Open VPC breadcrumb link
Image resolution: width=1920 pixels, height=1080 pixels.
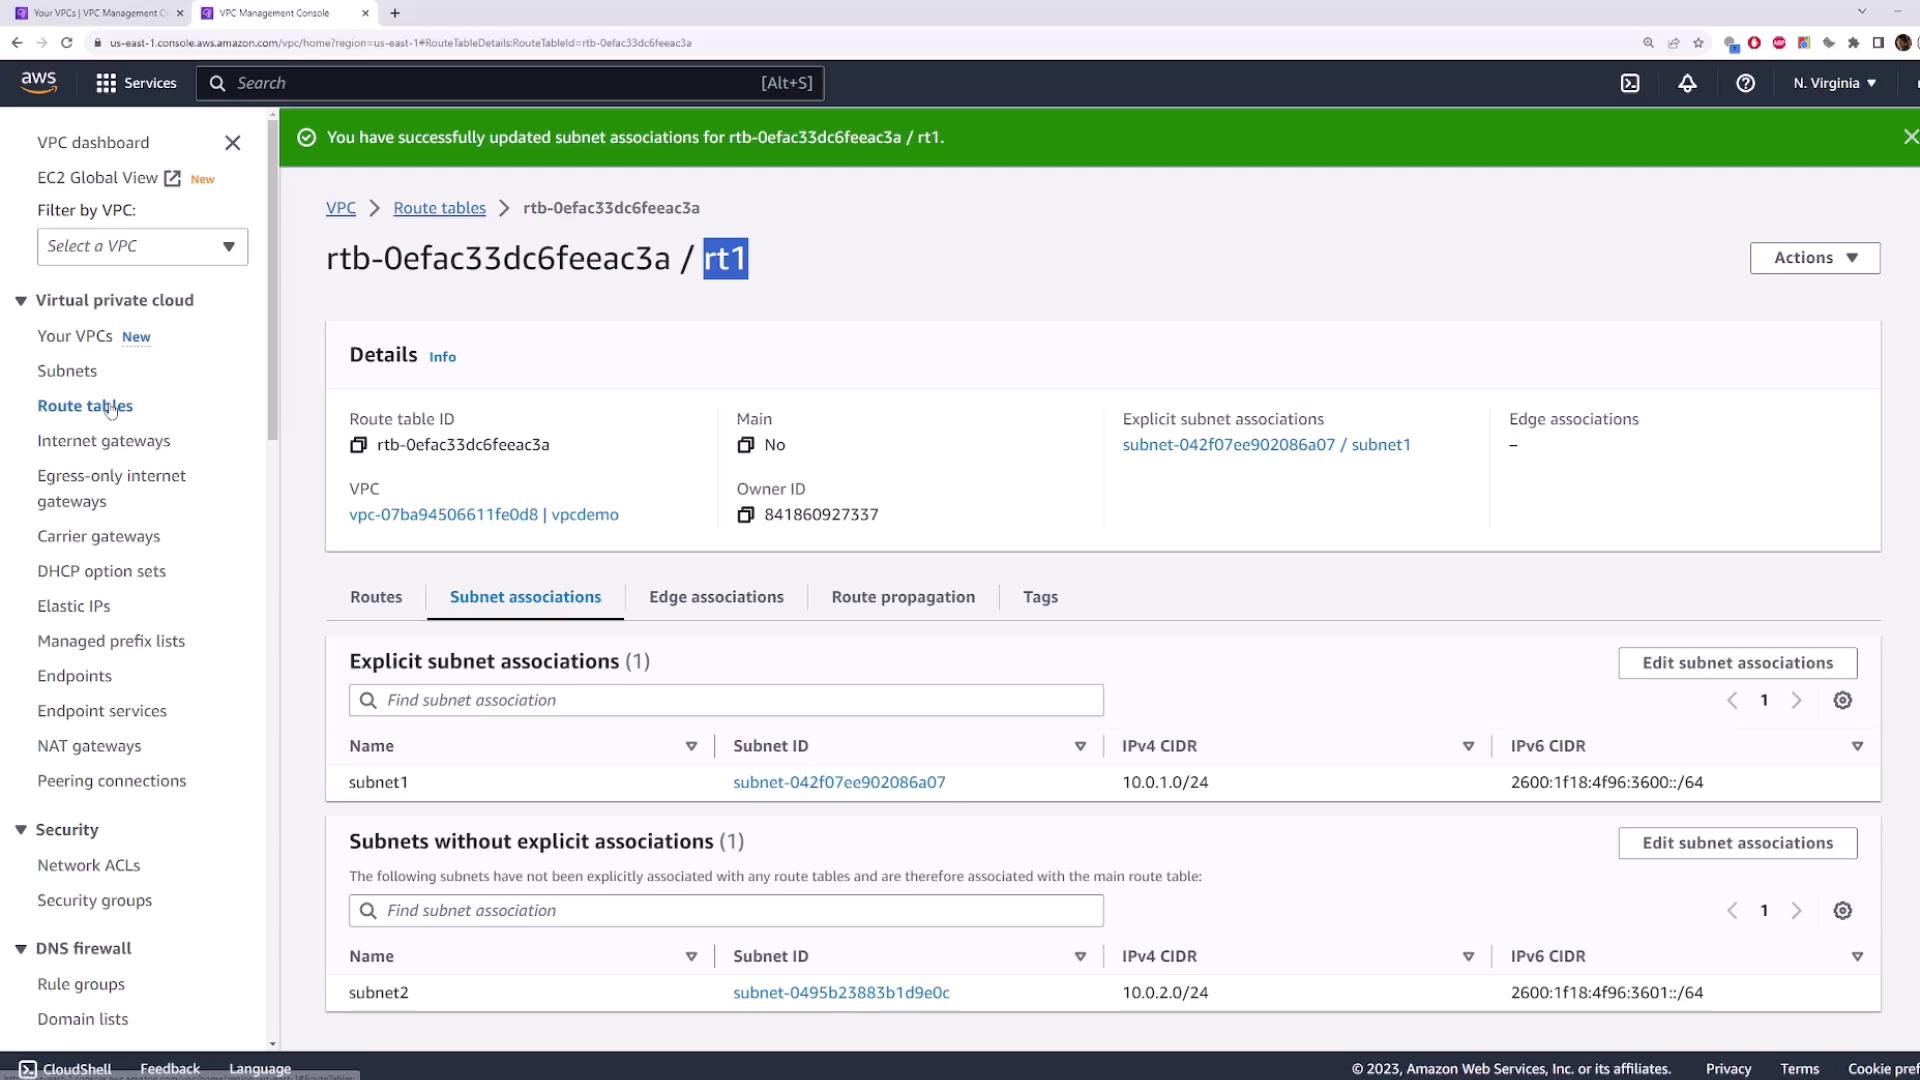tap(341, 208)
